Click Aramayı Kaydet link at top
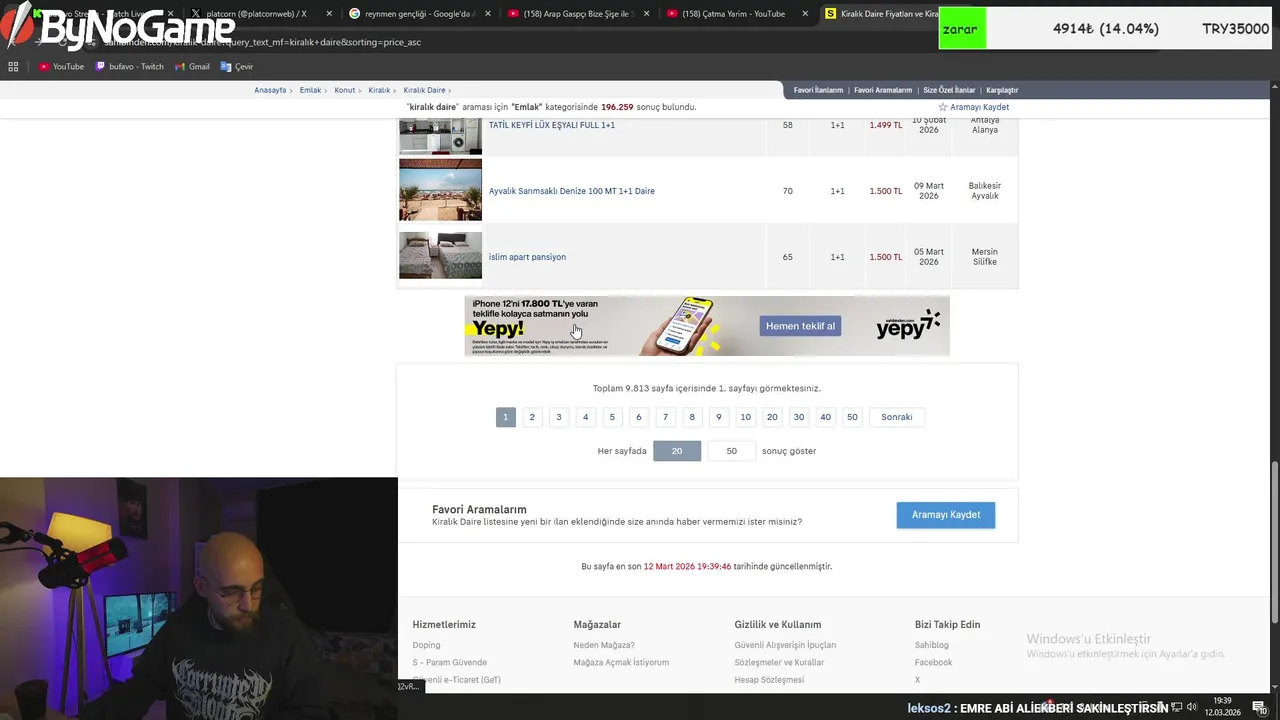This screenshot has width=1280, height=720. tap(980, 107)
